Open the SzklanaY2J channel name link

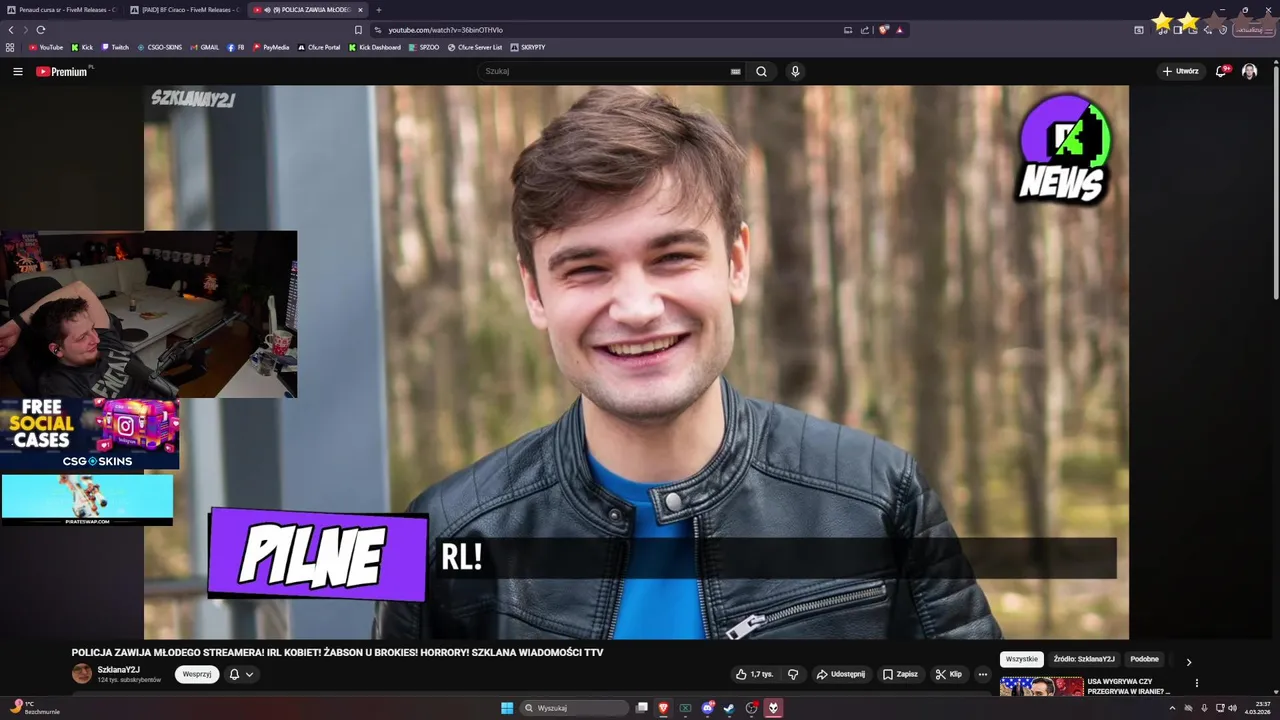118,669
